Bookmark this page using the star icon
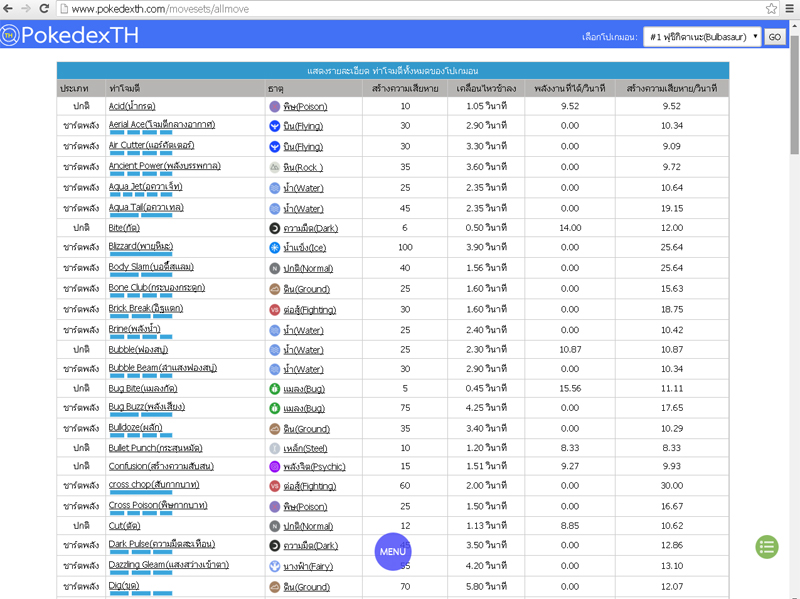The image size is (800, 599). pyautogui.click(x=771, y=8)
